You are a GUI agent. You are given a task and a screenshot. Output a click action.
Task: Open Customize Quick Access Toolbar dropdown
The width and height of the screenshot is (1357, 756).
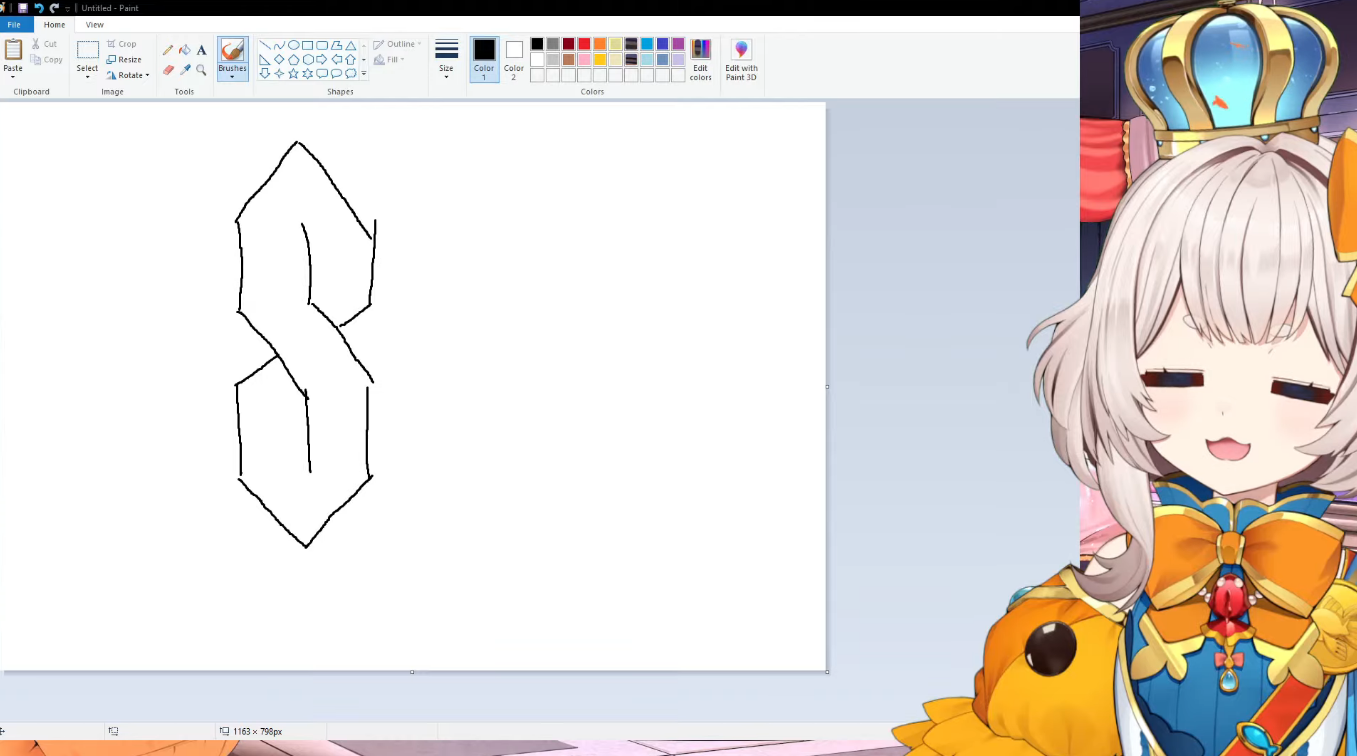click(68, 8)
